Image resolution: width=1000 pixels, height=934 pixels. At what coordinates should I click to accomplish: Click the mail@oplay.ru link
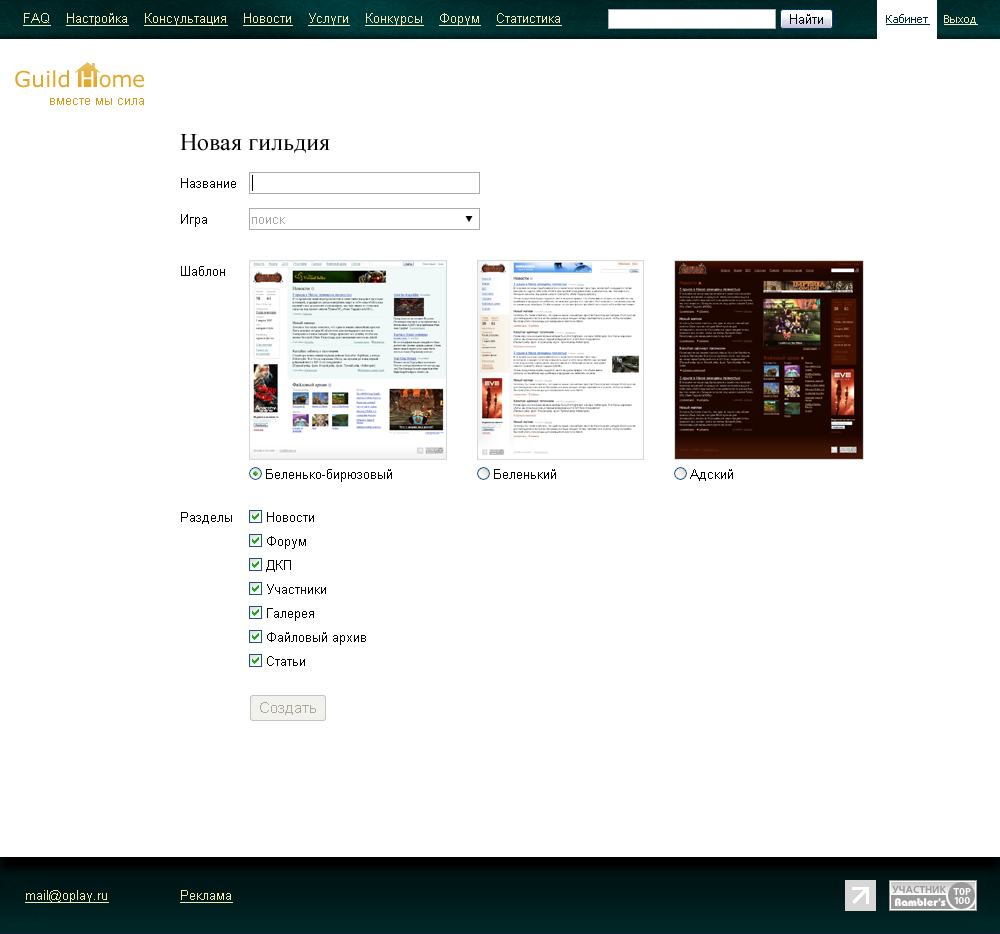tap(66, 895)
